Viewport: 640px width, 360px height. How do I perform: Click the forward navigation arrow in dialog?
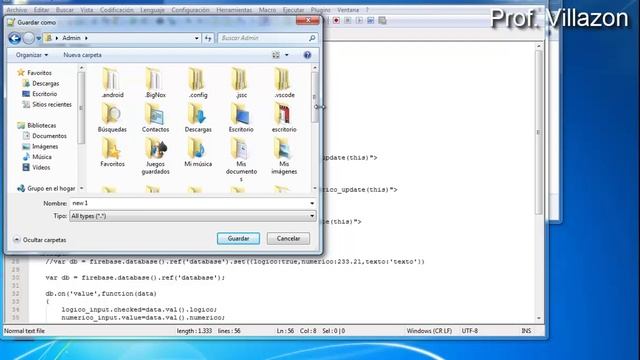(x=29, y=38)
